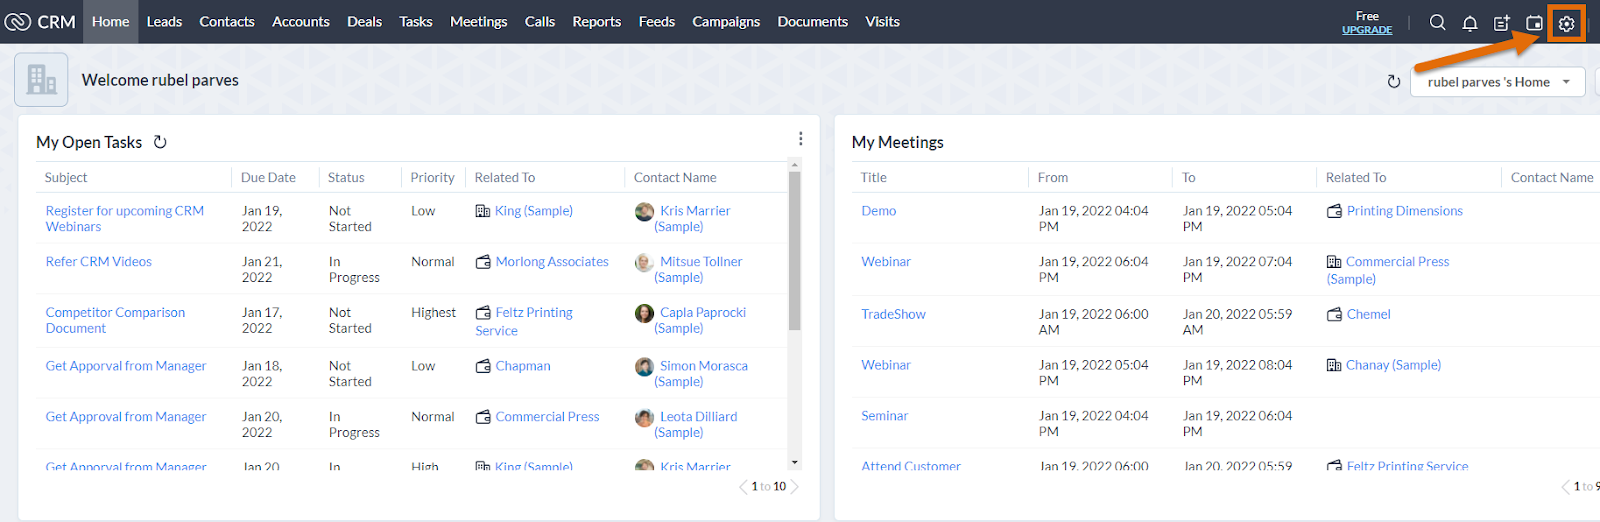Open My Open Tasks three-dot menu
The width and height of the screenshot is (1600, 522).
[800, 139]
